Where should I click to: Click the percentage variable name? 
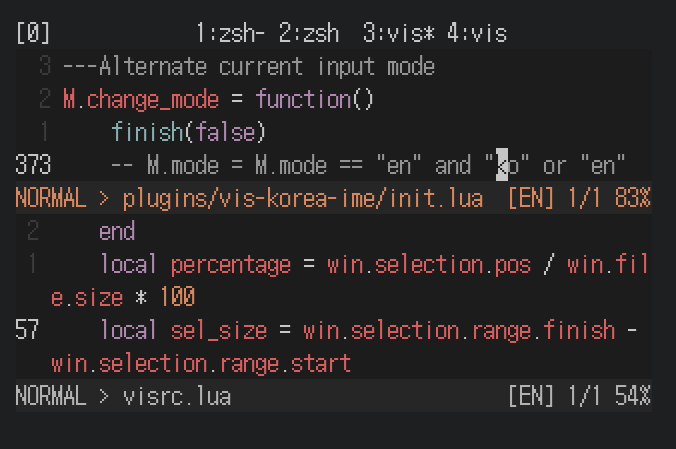pyautogui.click(x=231, y=264)
